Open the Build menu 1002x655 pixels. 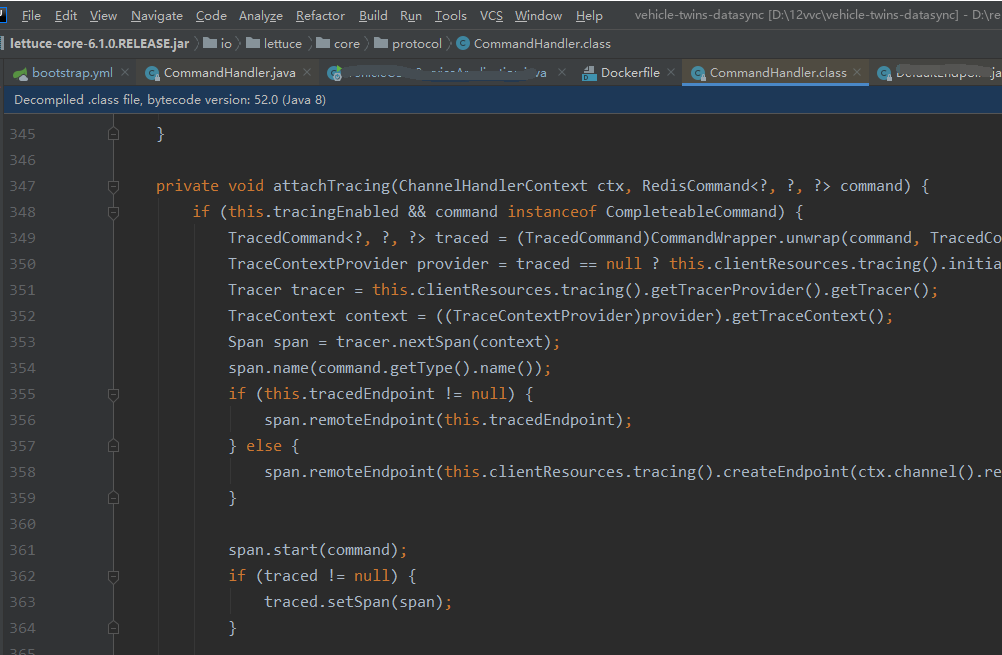[x=373, y=15]
